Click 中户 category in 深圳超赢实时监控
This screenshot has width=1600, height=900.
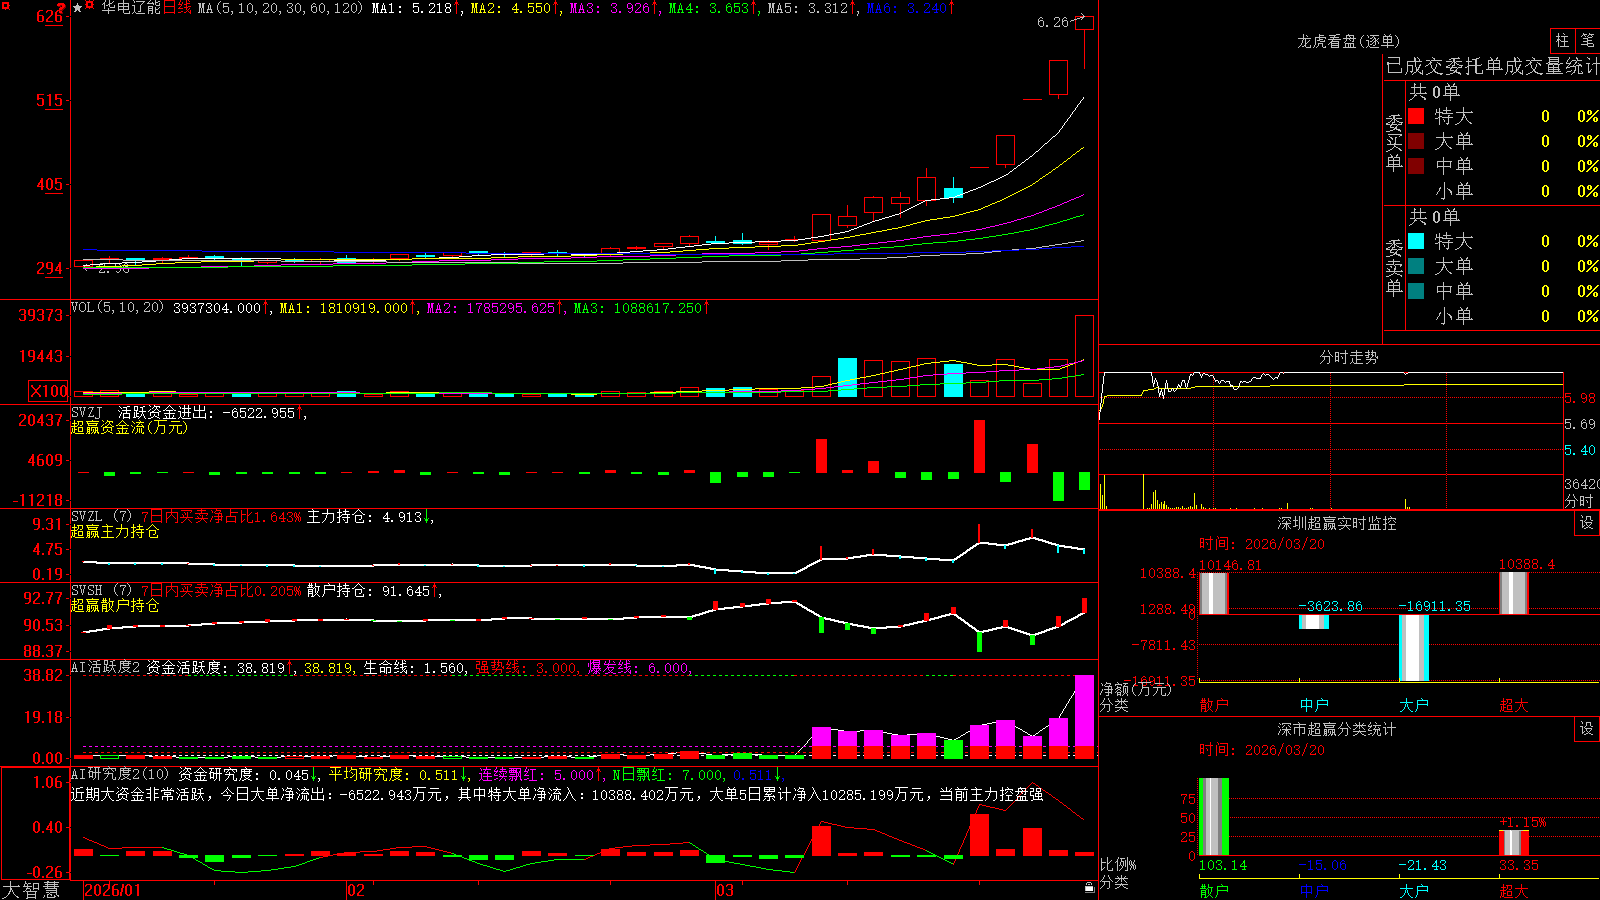1314,705
